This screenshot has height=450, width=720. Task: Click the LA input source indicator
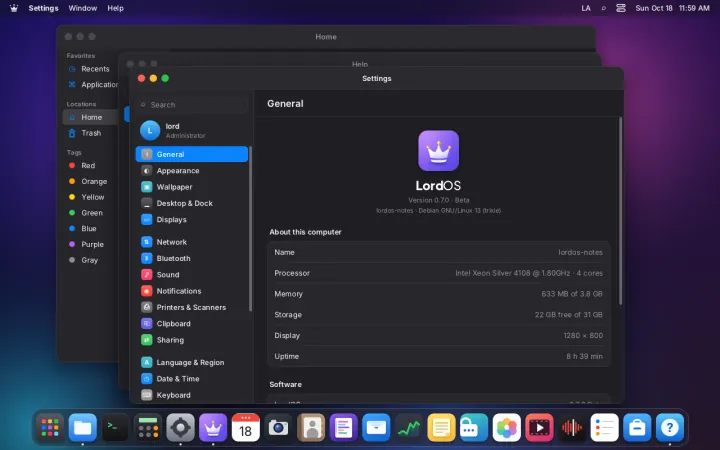pyautogui.click(x=586, y=8)
